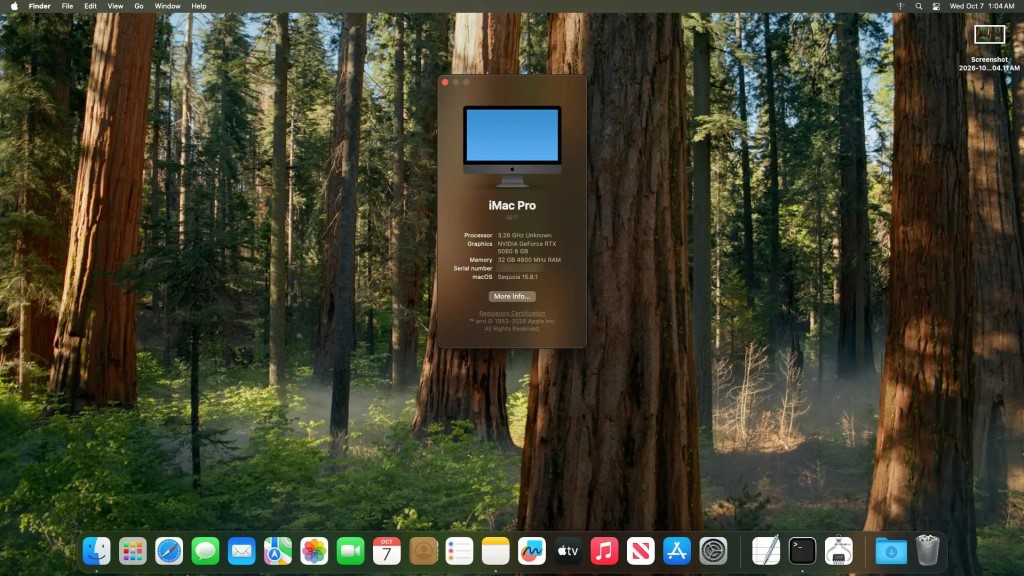1024x576 pixels.
Task: Open Contacts app in the Dock
Action: click(423, 551)
